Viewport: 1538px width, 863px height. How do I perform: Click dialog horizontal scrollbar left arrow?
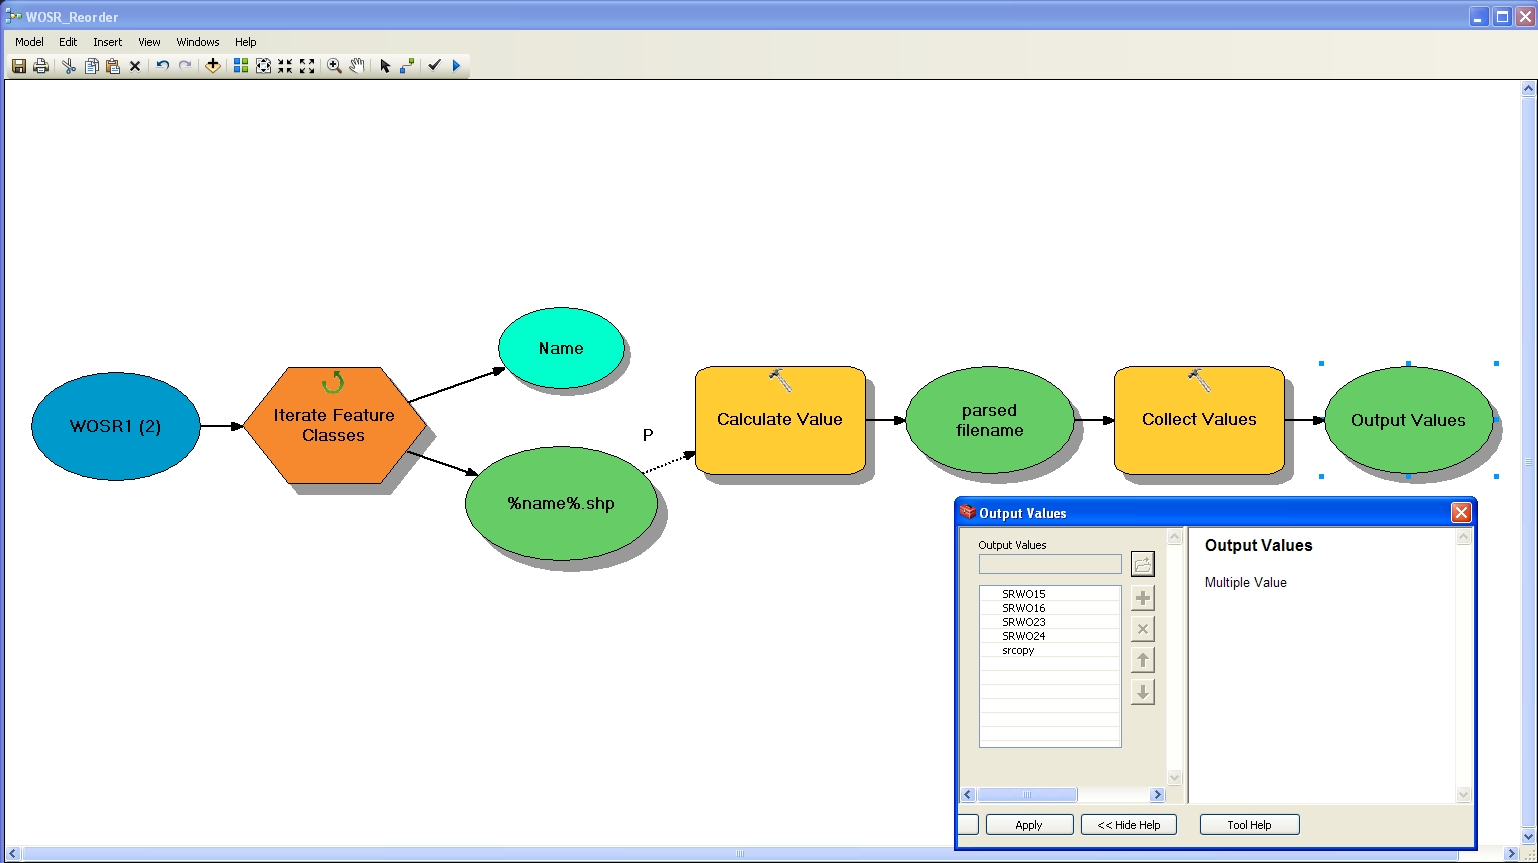coord(968,795)
